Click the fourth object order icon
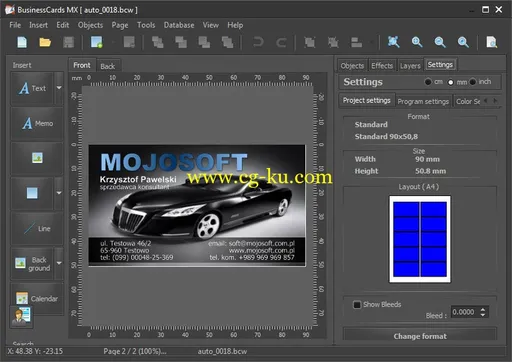Screen dimensions: 512x362 [x=227, y=42]
